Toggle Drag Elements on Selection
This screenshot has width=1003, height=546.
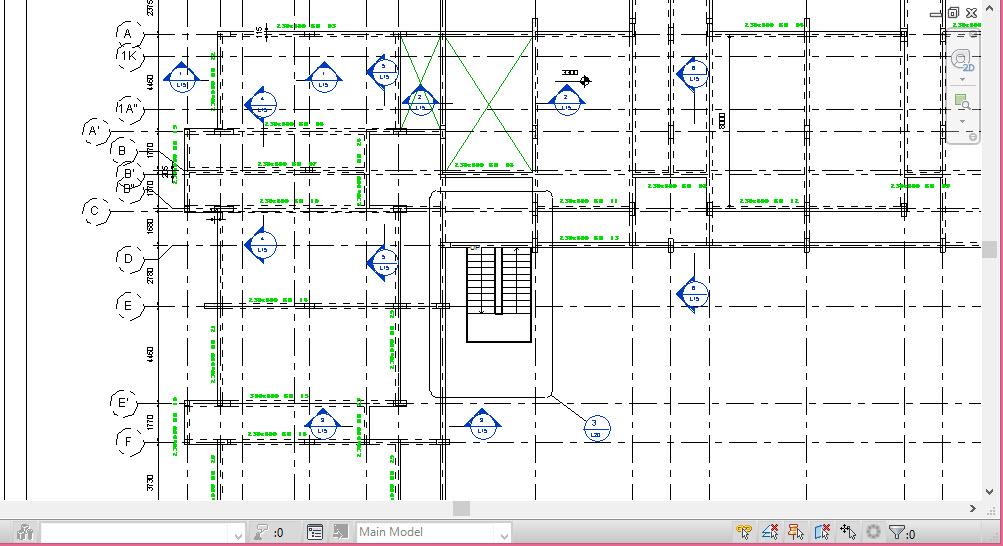click(x=848, y=532)
